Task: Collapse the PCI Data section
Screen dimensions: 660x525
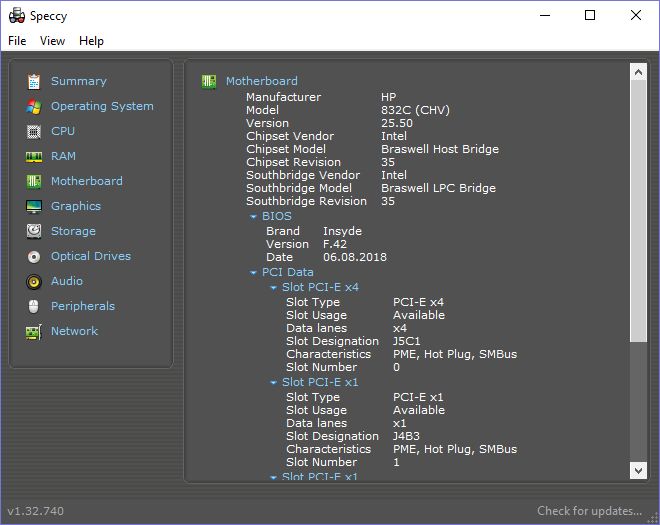Action: 253,273
